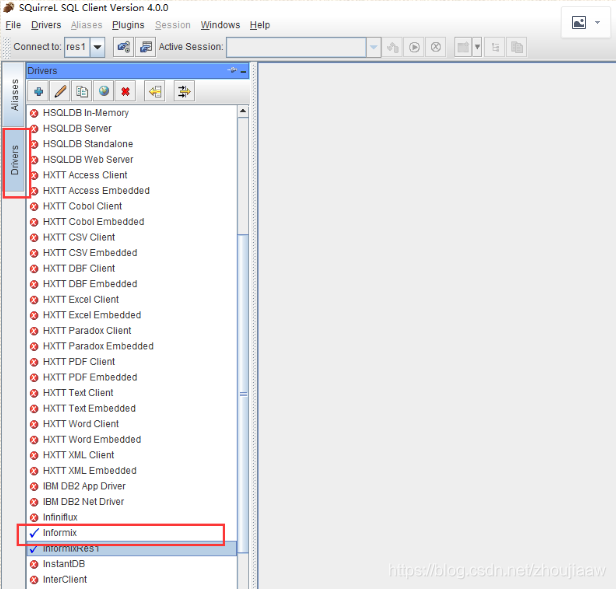The width and height of the screenshot is (616, 589).
Task: Select HSQLDB Server driver
Action: click(132, 128)
